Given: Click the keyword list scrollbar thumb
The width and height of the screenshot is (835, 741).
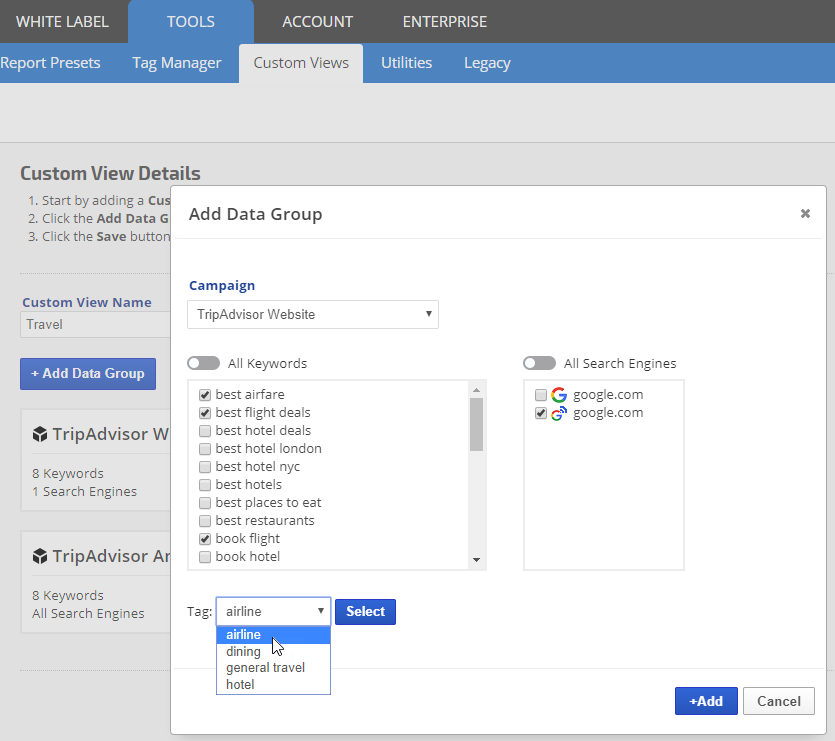Looking at the screenshot, I should pyautogui.click(x=476, y=424).
